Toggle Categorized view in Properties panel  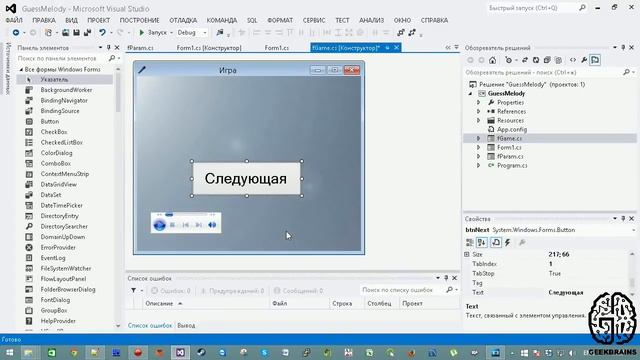pyautogui.click(x=470, y=242)
